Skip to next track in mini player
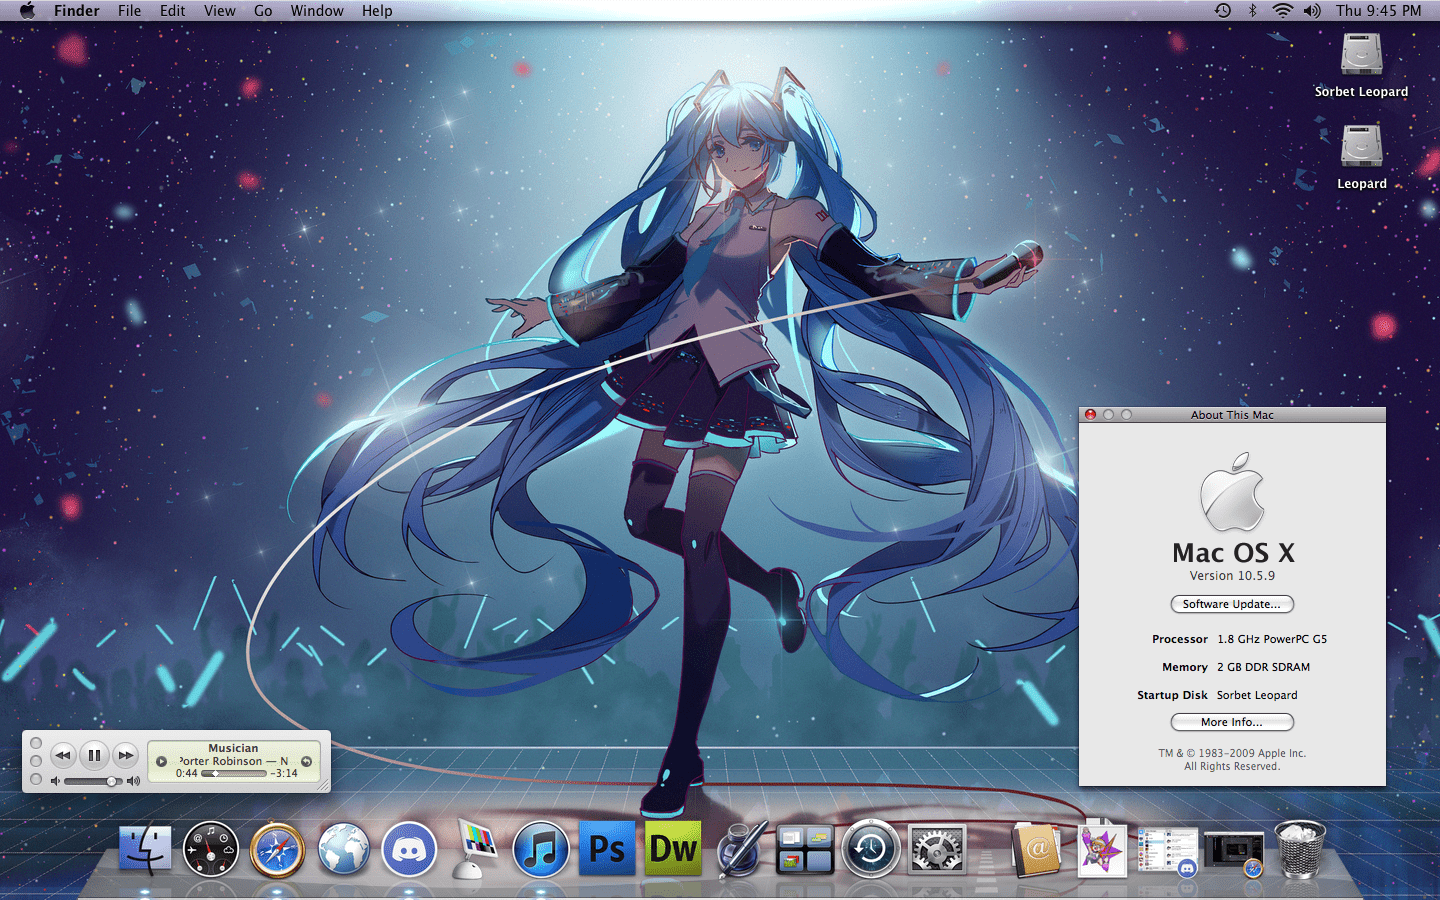The width and height of the screenshot is (1440, 900). [x=125, y=755]
